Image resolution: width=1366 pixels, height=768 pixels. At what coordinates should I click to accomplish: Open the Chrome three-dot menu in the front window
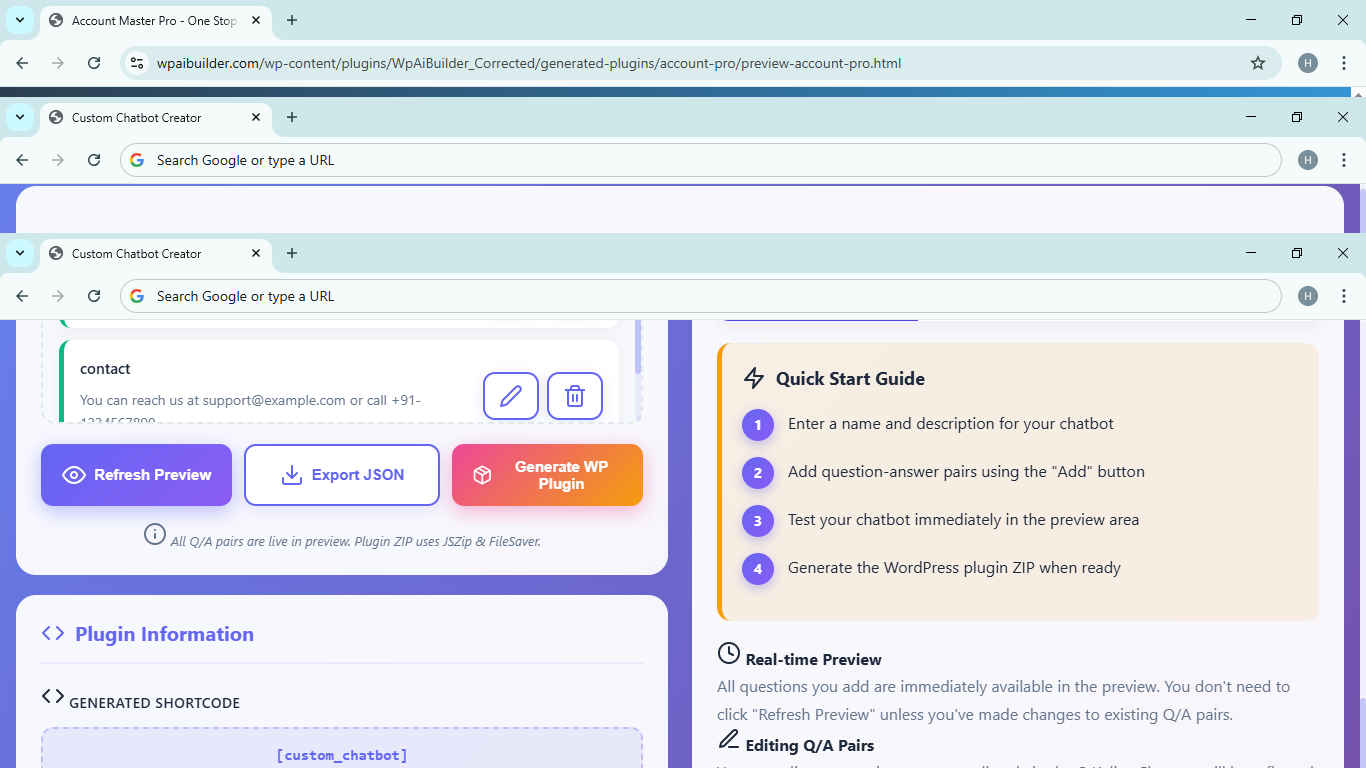click(x=1344, y=296)
